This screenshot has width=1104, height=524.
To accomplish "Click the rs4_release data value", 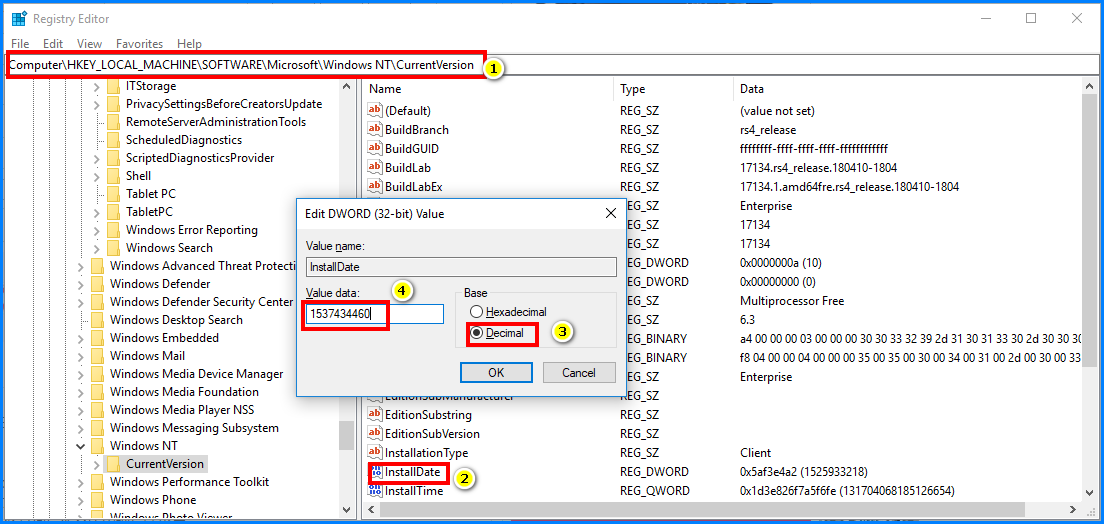I will (768, 130).
